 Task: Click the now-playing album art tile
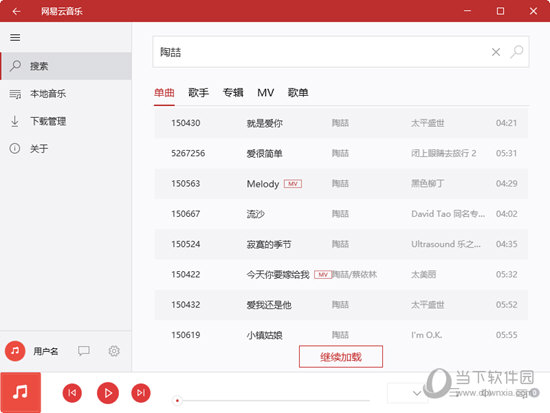(20, 392)
